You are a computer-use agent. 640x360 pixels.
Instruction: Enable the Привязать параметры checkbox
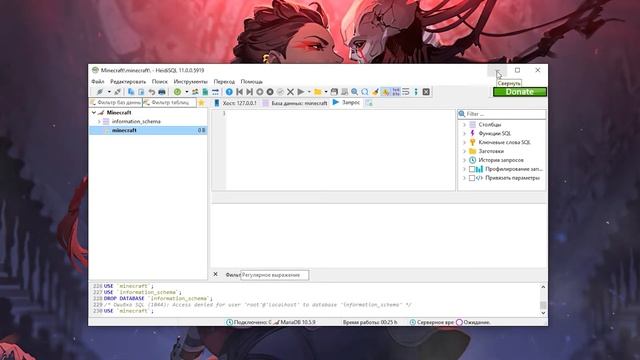tap(472, 178)
